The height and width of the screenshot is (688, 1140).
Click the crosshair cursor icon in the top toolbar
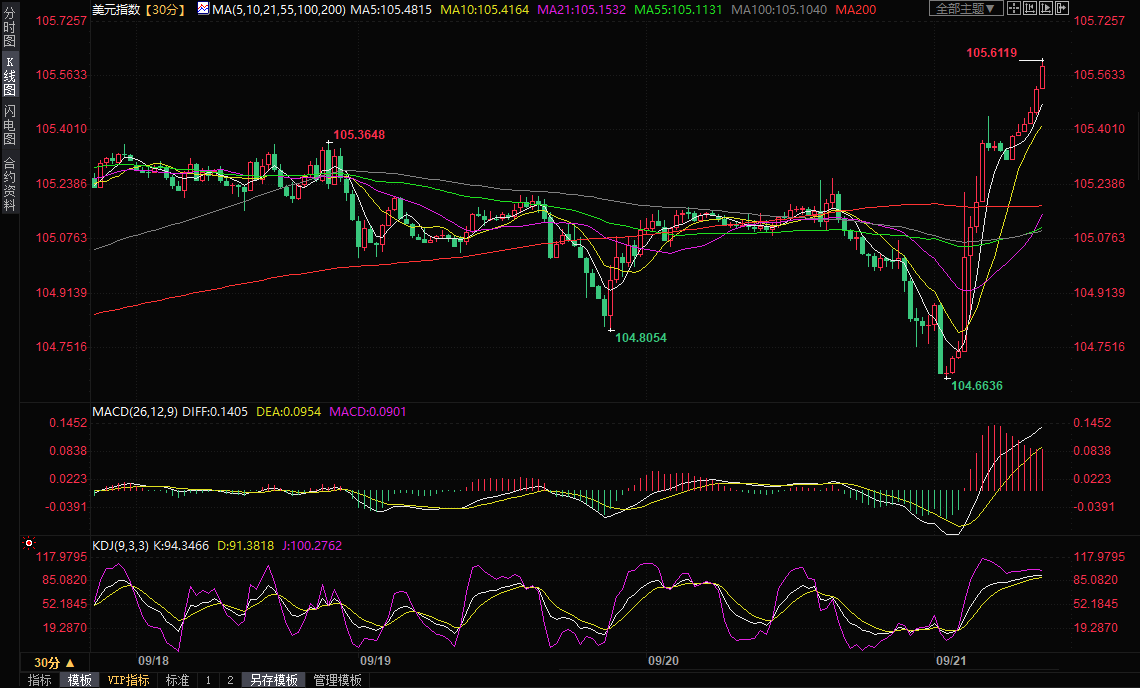point(1014,9)
